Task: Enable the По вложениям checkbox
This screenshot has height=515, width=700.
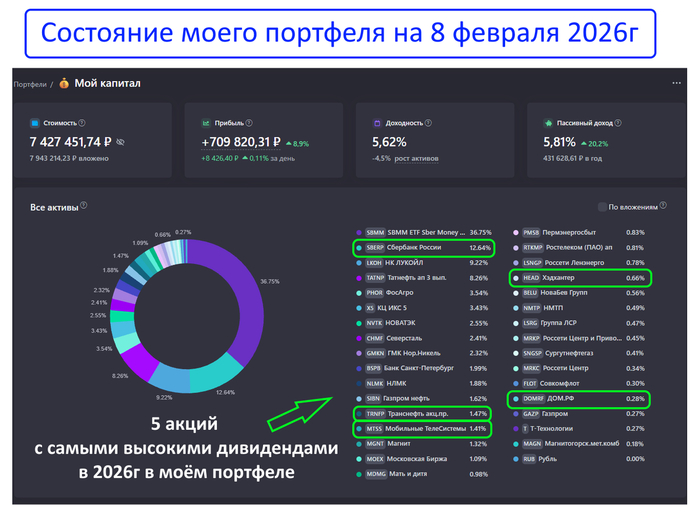Action: coord(602,207)
